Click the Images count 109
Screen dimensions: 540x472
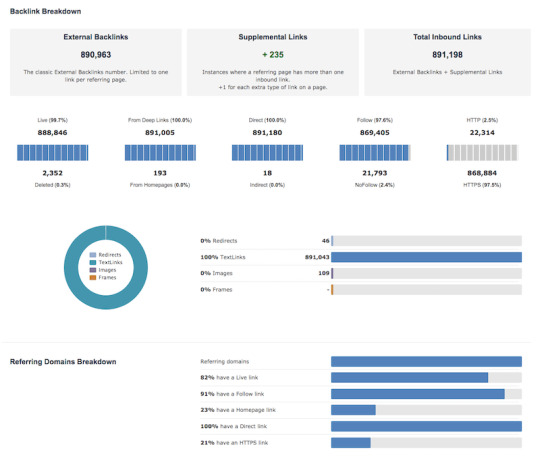[324, 273]
